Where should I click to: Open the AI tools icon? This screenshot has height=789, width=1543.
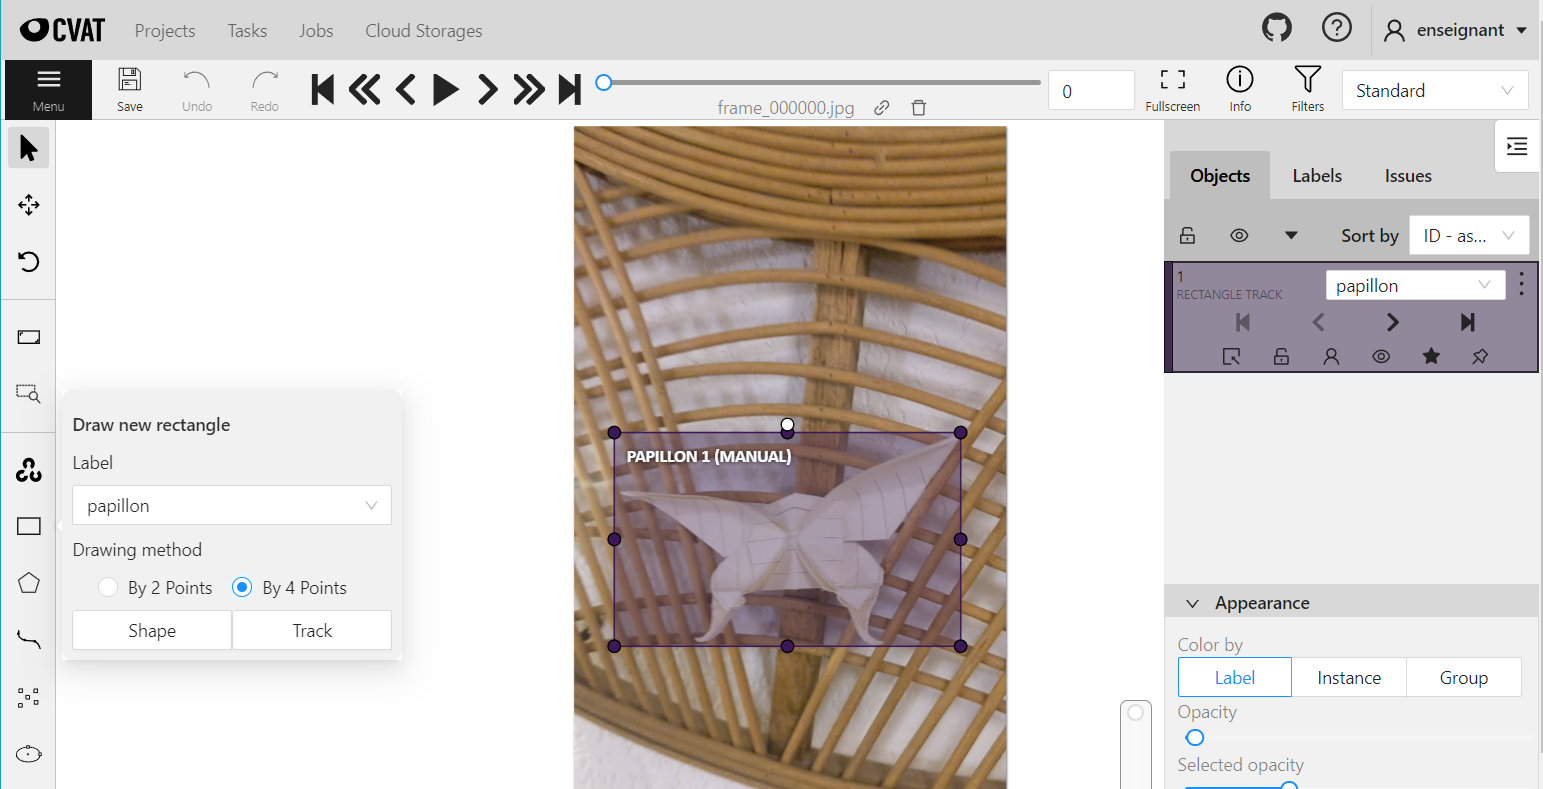pos(28,470)
